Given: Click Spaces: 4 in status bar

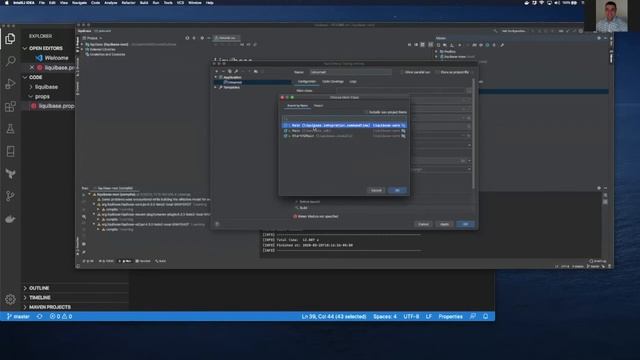Looking at the screenshot, I should coord(384,316).
